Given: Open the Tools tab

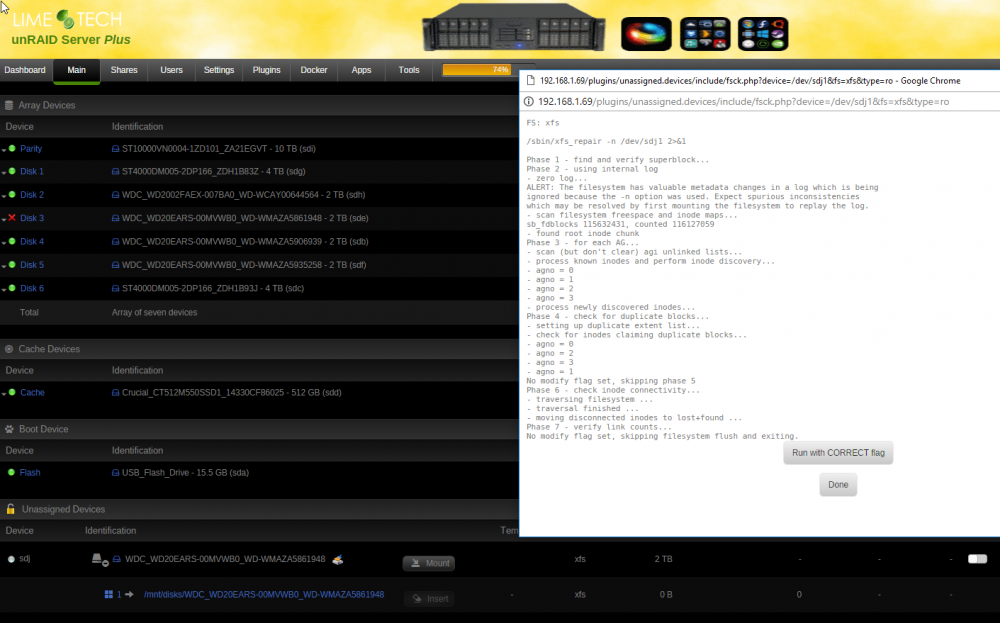Looking at the screenshot, I should click(x=409, y=70).
